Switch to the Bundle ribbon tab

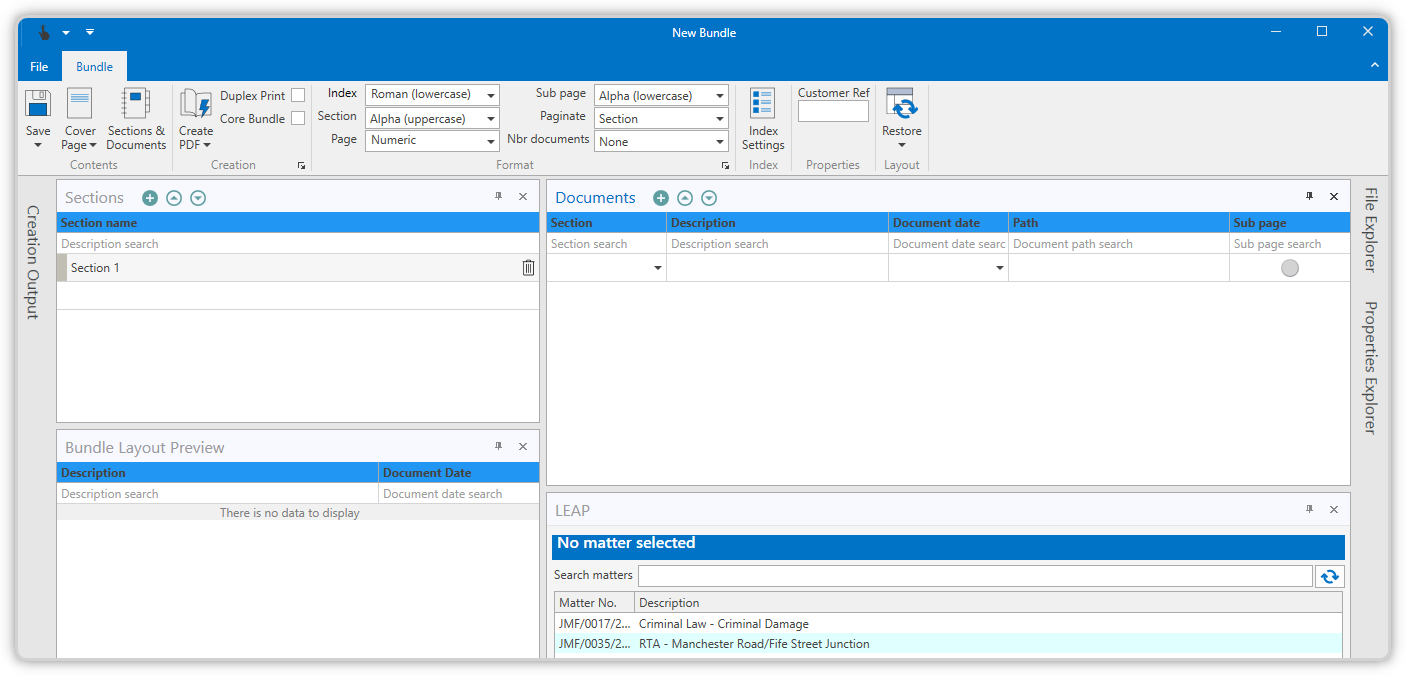(95, 67)
